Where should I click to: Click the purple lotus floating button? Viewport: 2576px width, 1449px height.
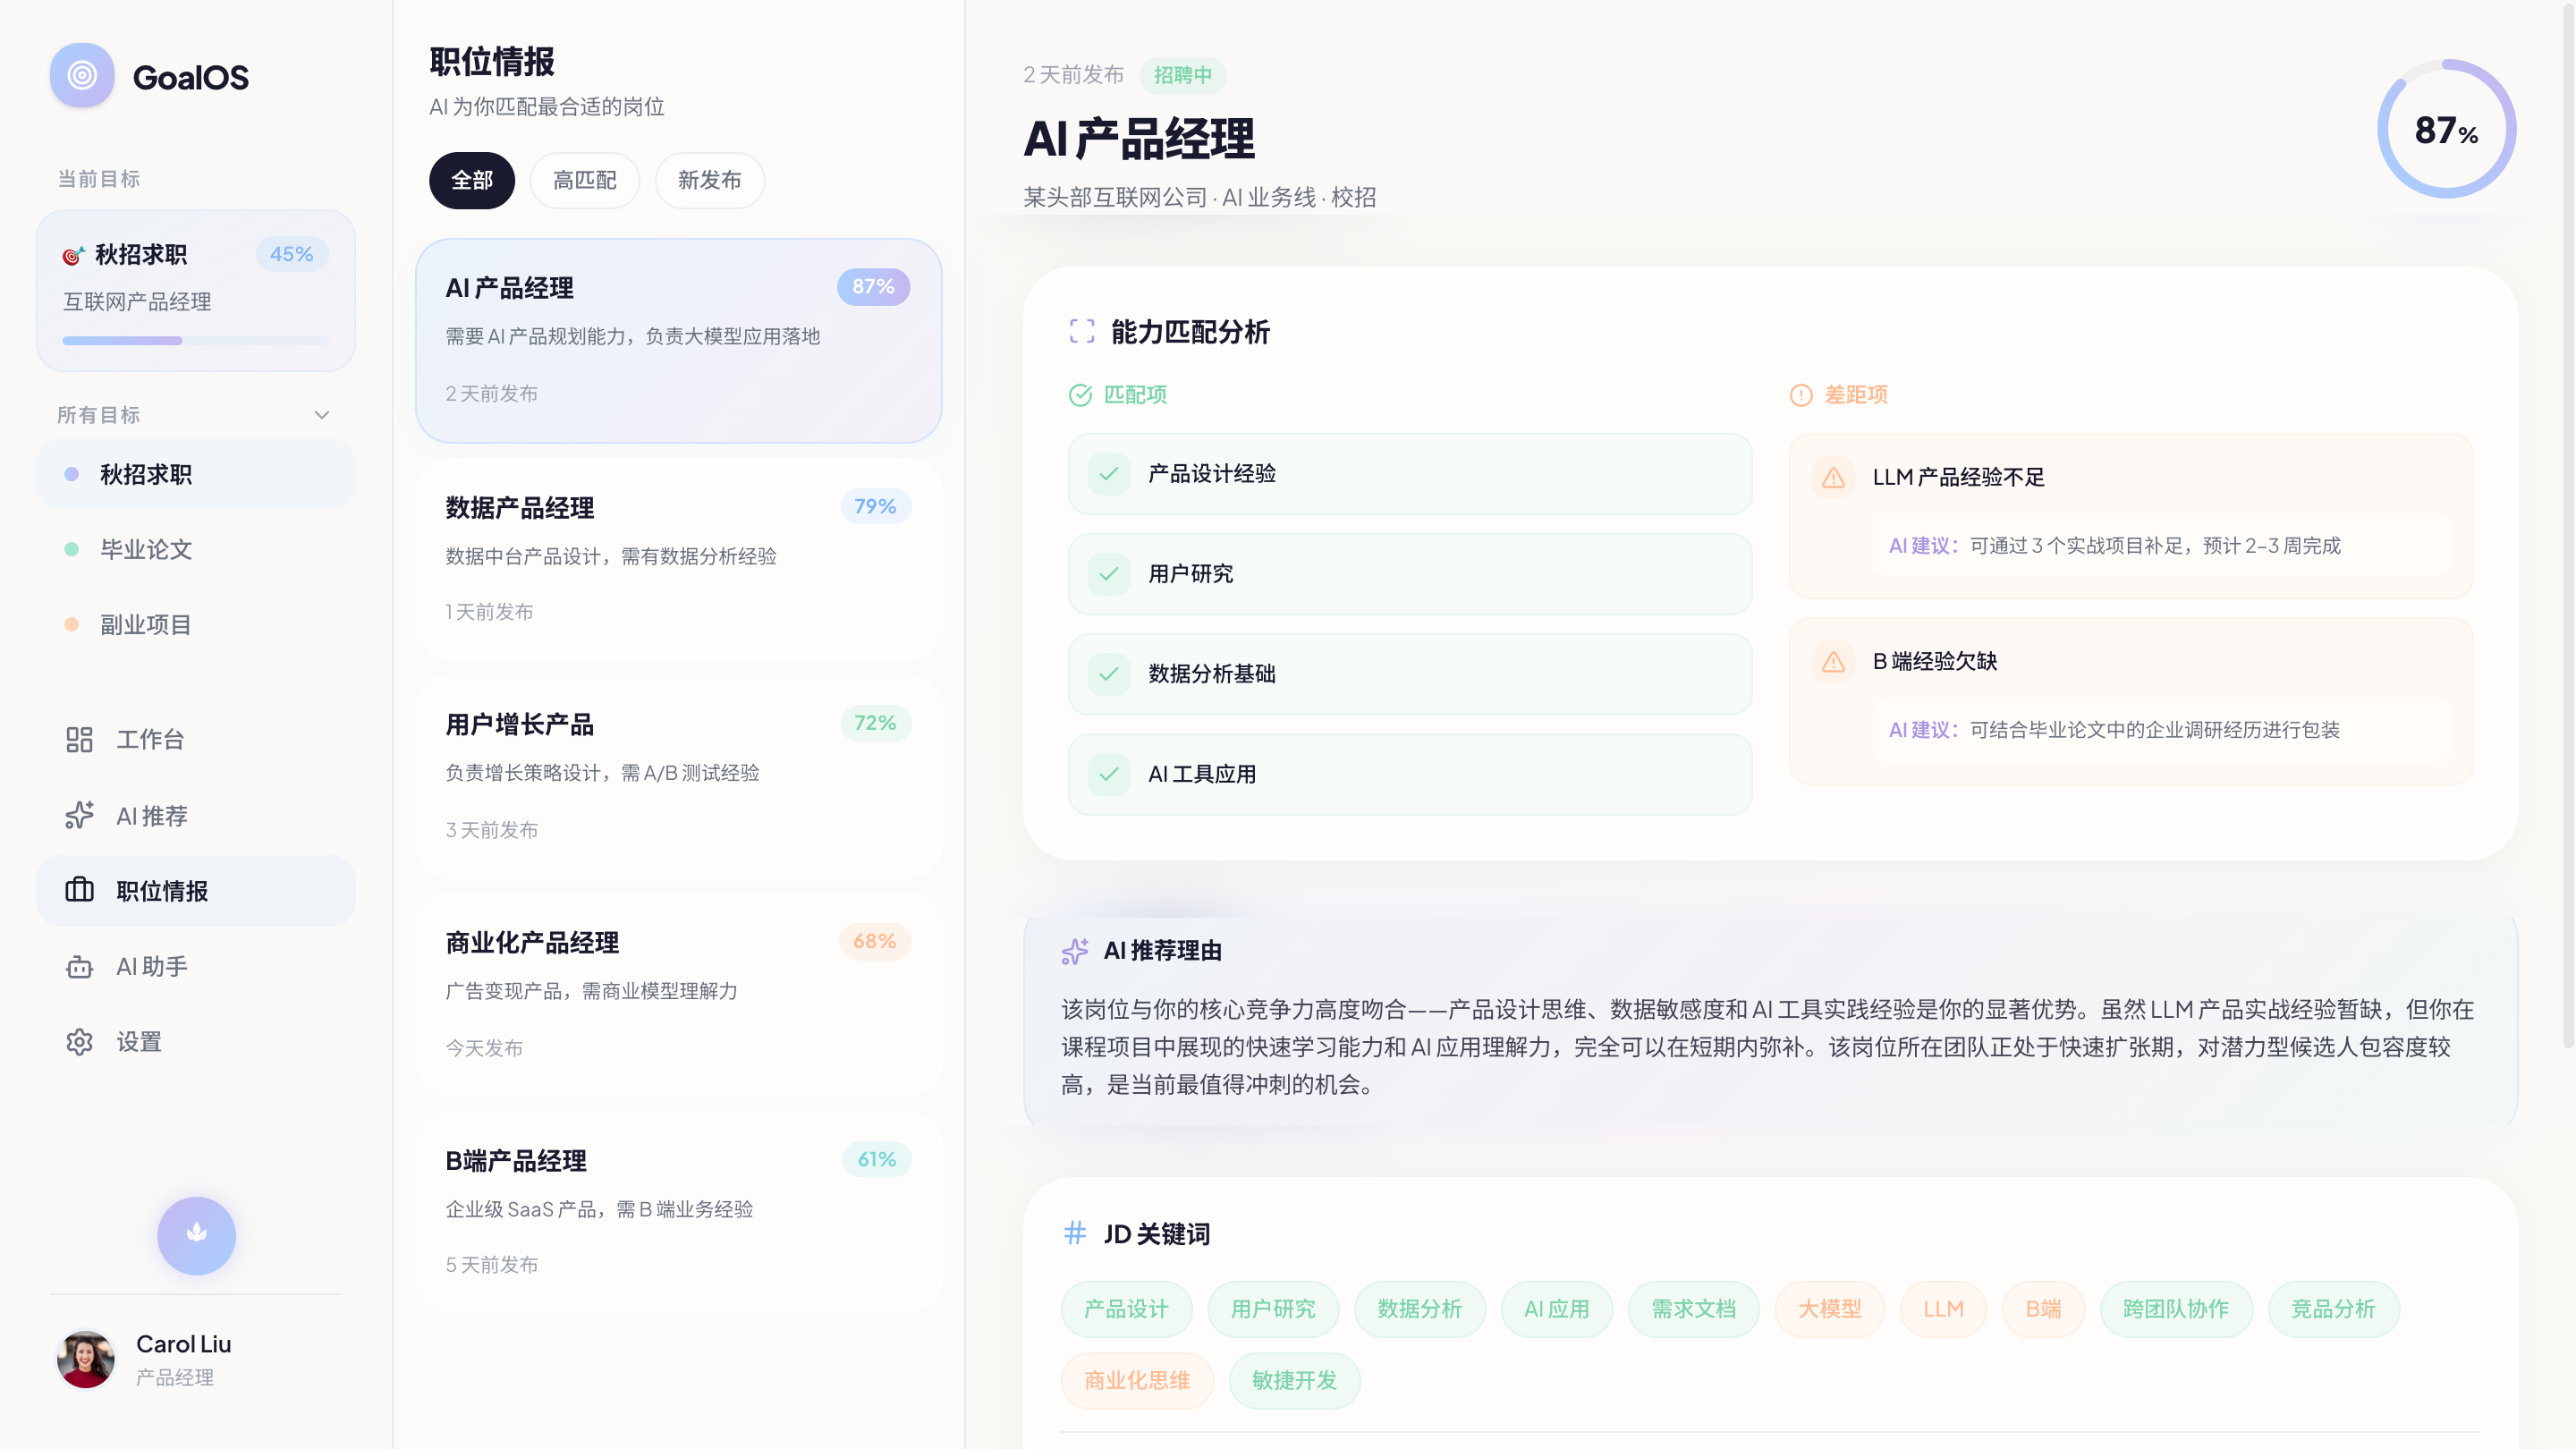pos(196,1235)
